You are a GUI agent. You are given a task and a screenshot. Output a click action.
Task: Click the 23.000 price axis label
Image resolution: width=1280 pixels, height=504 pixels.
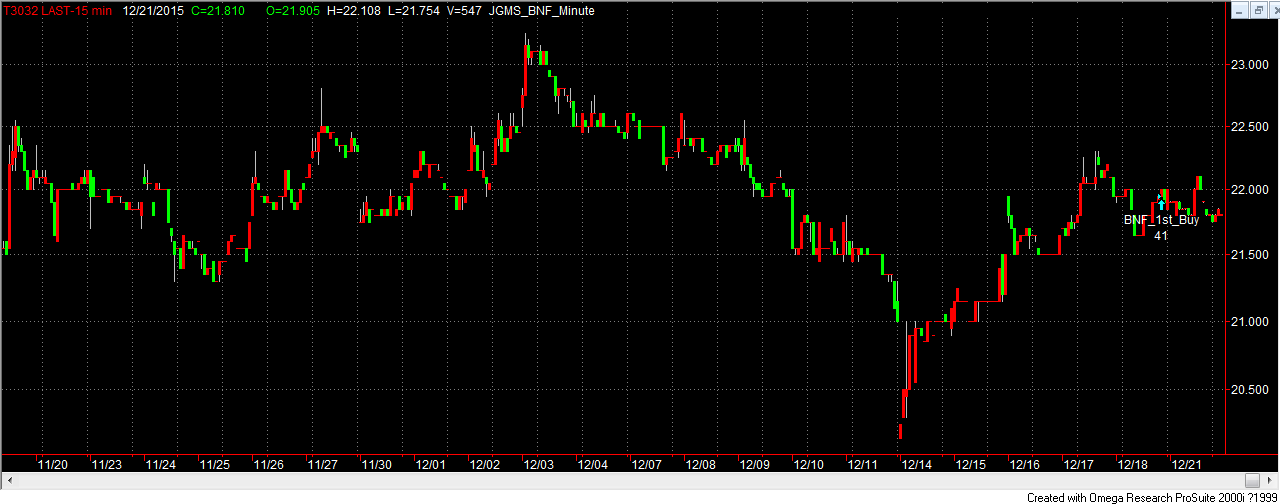point(1250,65)
